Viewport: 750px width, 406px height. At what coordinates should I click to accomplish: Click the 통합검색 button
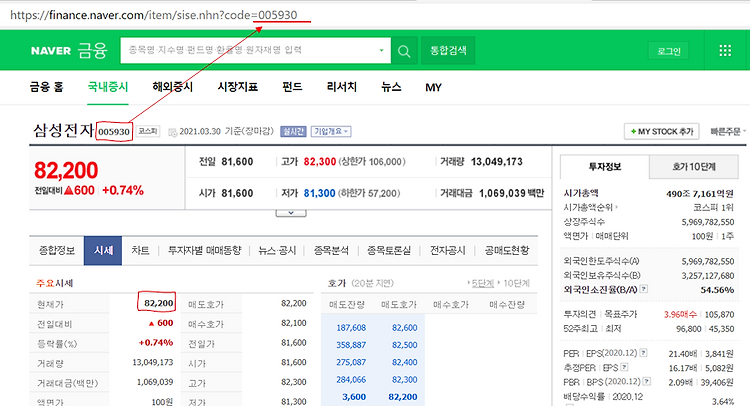click(448, 50)
